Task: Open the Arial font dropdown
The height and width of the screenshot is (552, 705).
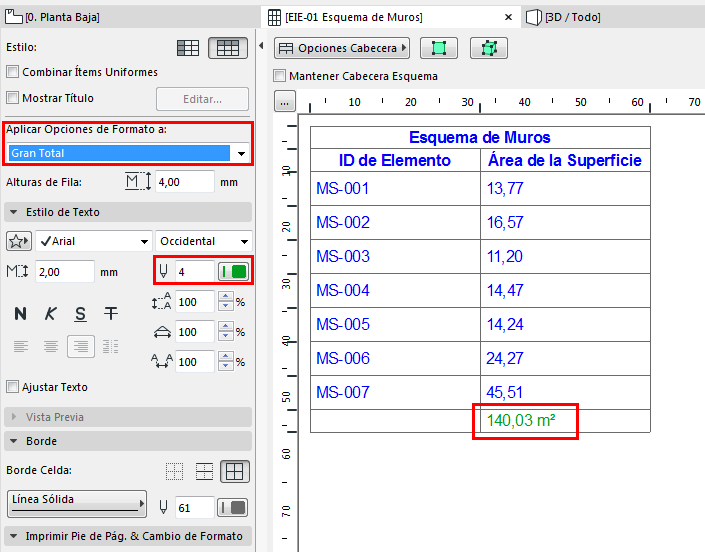Action: pos(94,241)
